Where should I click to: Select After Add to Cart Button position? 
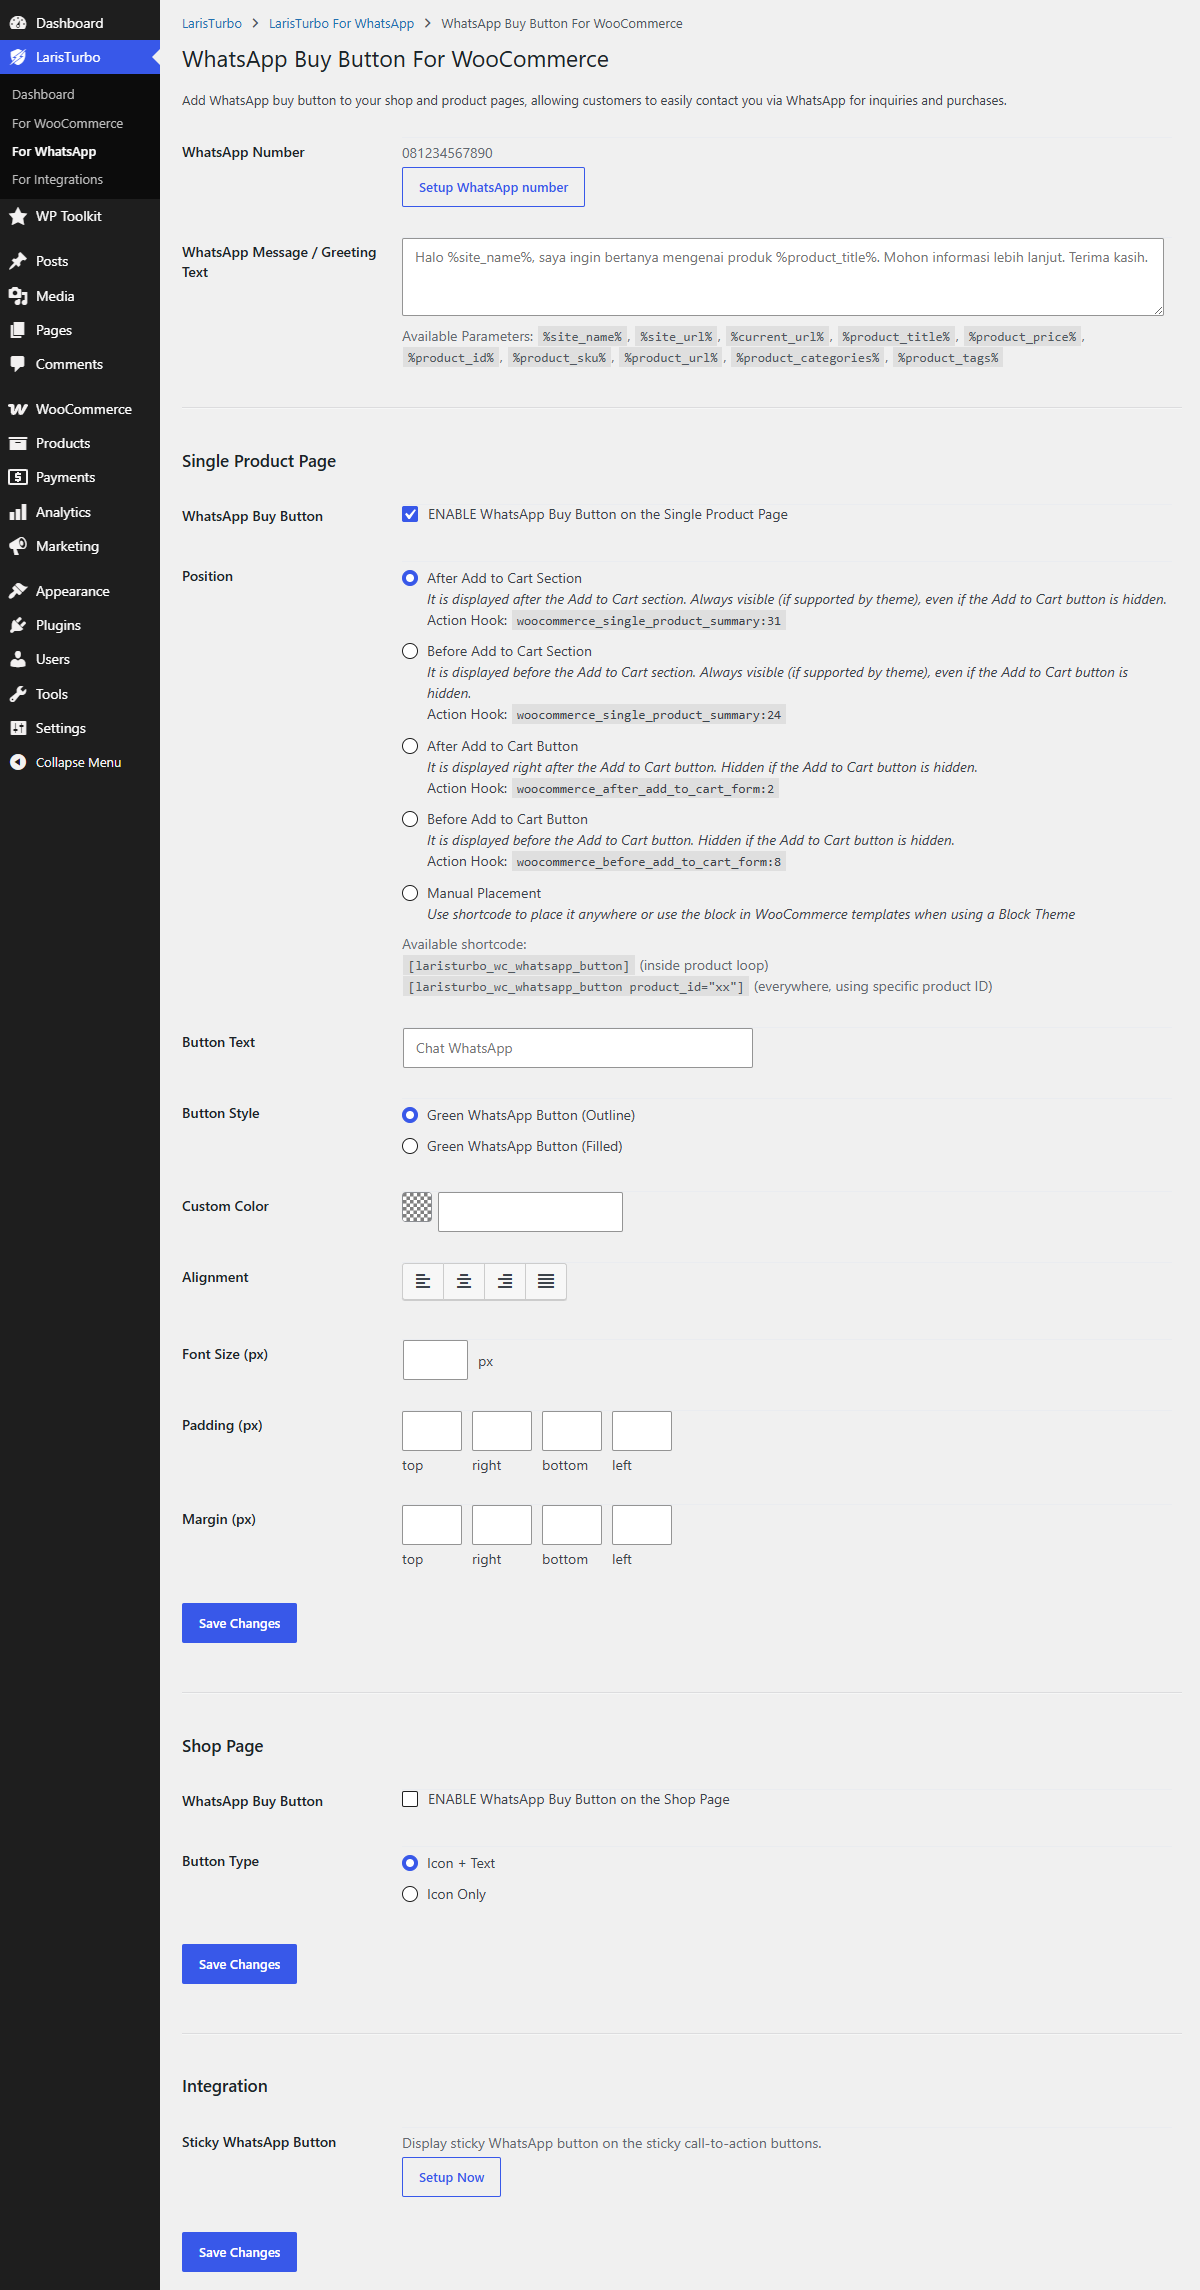pyautogui.click(x=410, y=746)
